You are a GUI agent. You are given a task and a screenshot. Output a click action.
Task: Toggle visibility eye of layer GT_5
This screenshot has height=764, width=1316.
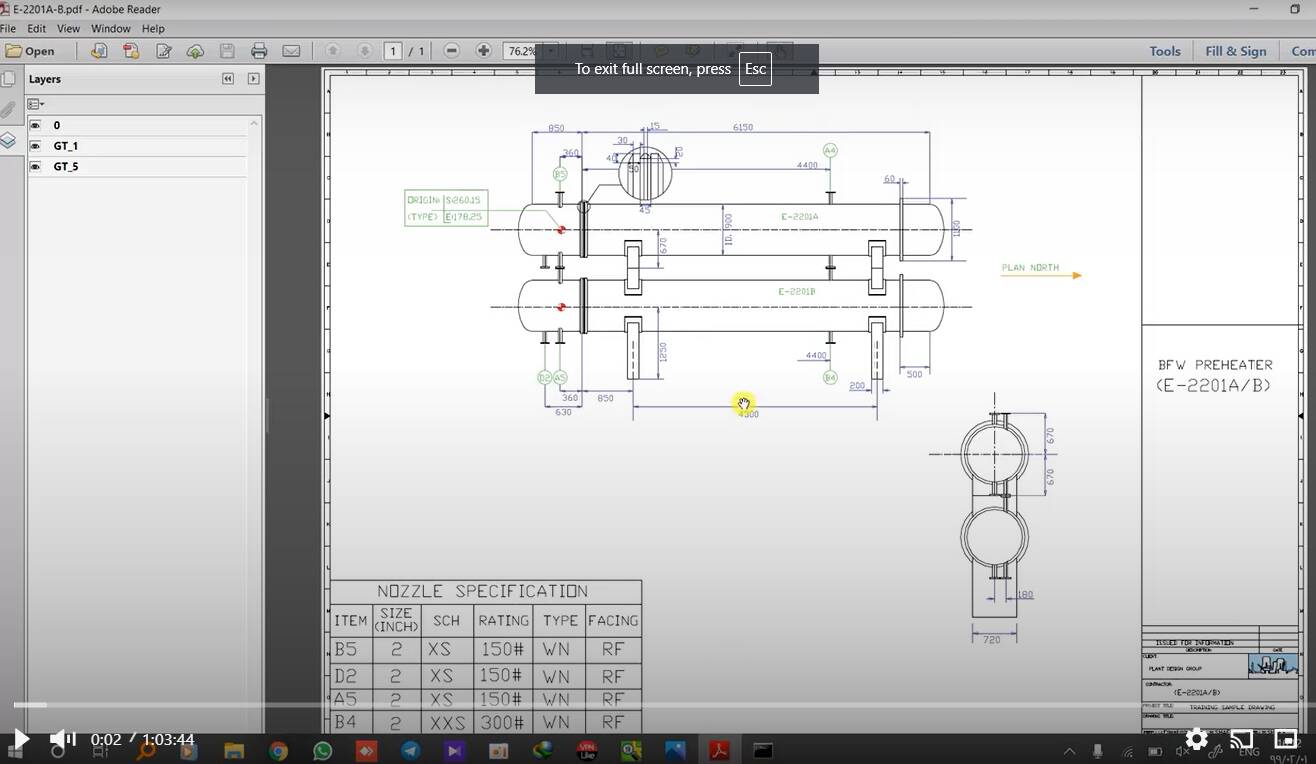pos(35,166)
